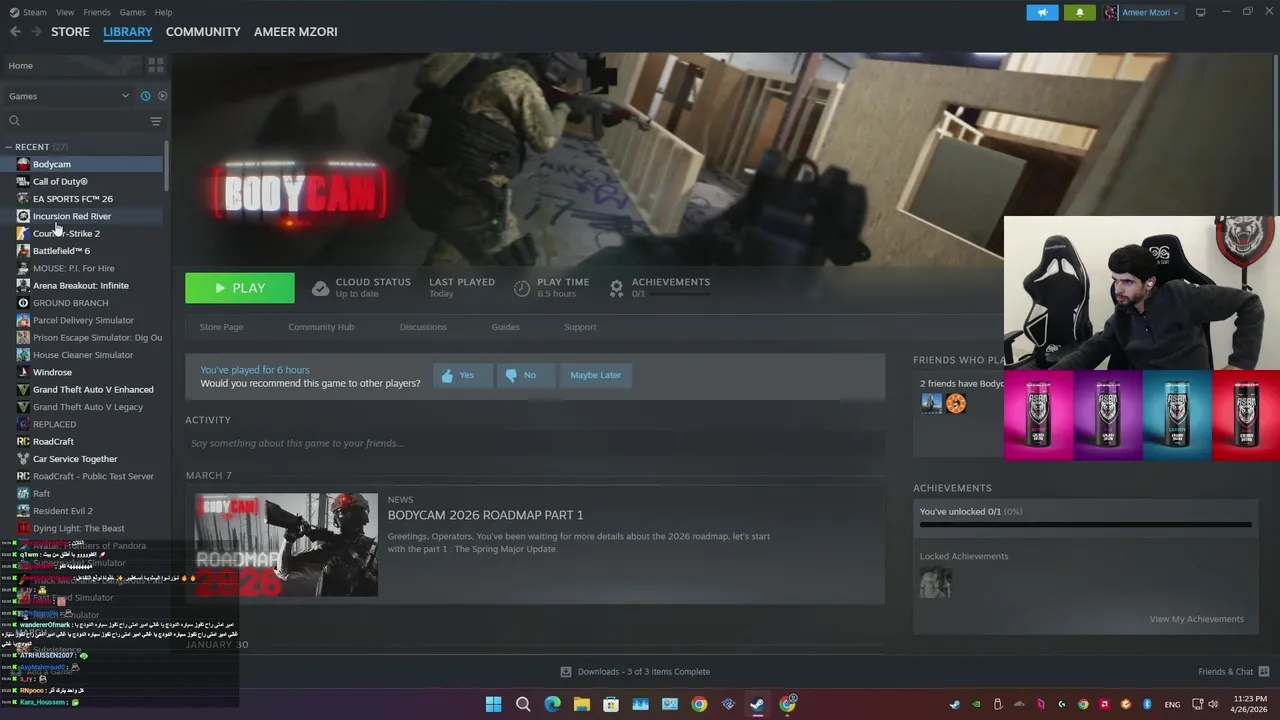Open Big Picture mode monitor icon in title bar
1280x720 pixels.
1201,12
